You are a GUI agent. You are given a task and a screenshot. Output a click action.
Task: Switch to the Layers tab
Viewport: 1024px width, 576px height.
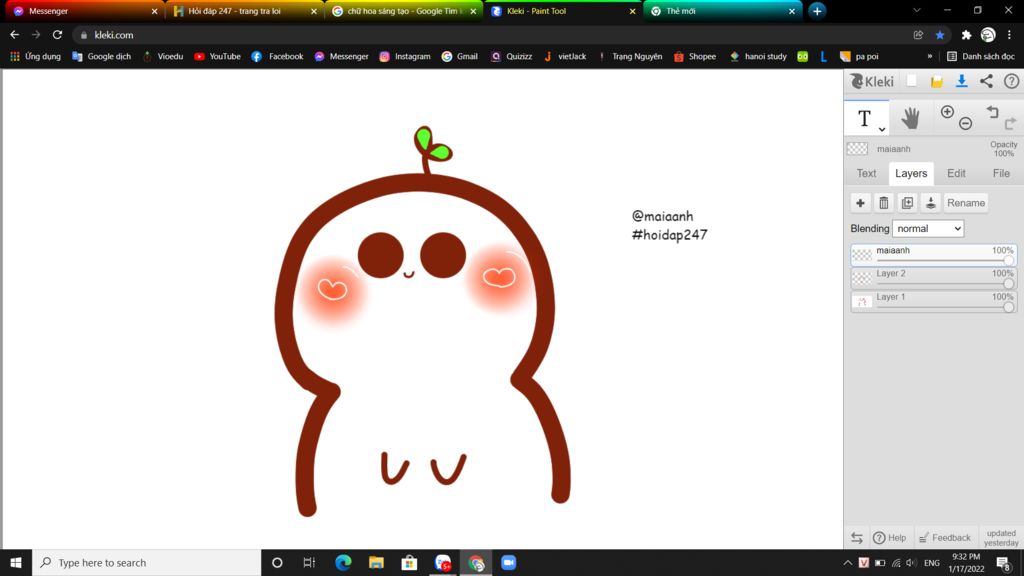pyautogui.click(x=911, y=173)
